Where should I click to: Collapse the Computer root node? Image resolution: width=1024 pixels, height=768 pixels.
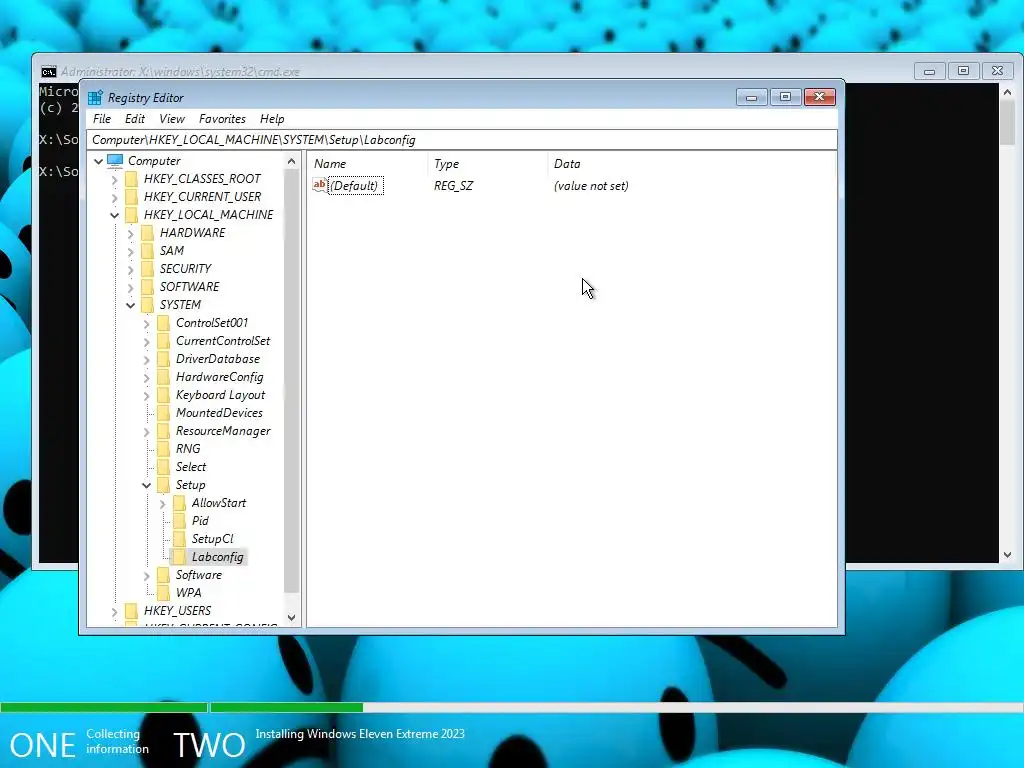pyautogui.click(x=99, y=161)
